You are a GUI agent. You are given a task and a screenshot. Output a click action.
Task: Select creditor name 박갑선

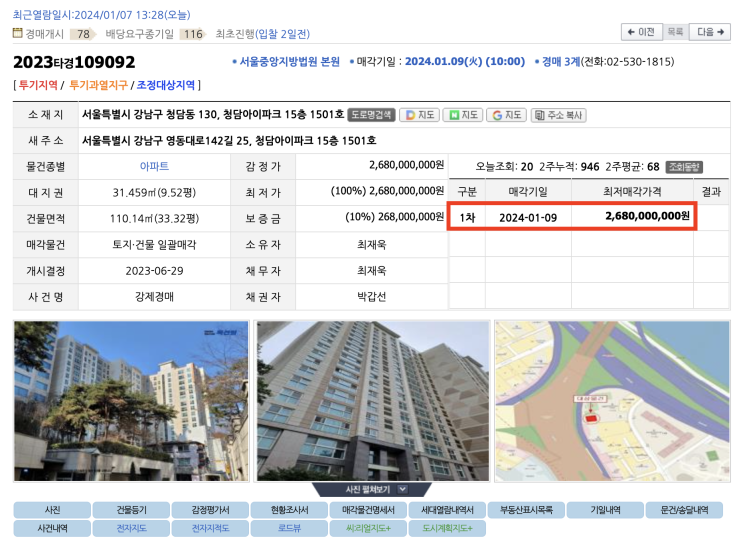tap(372, 297)
